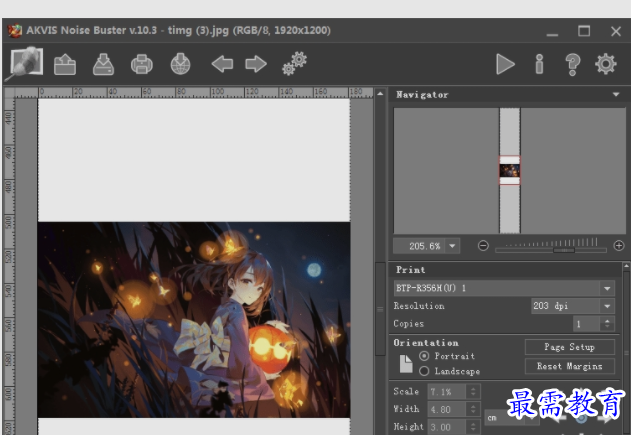Click the Reset Margins button

point(569,366)
